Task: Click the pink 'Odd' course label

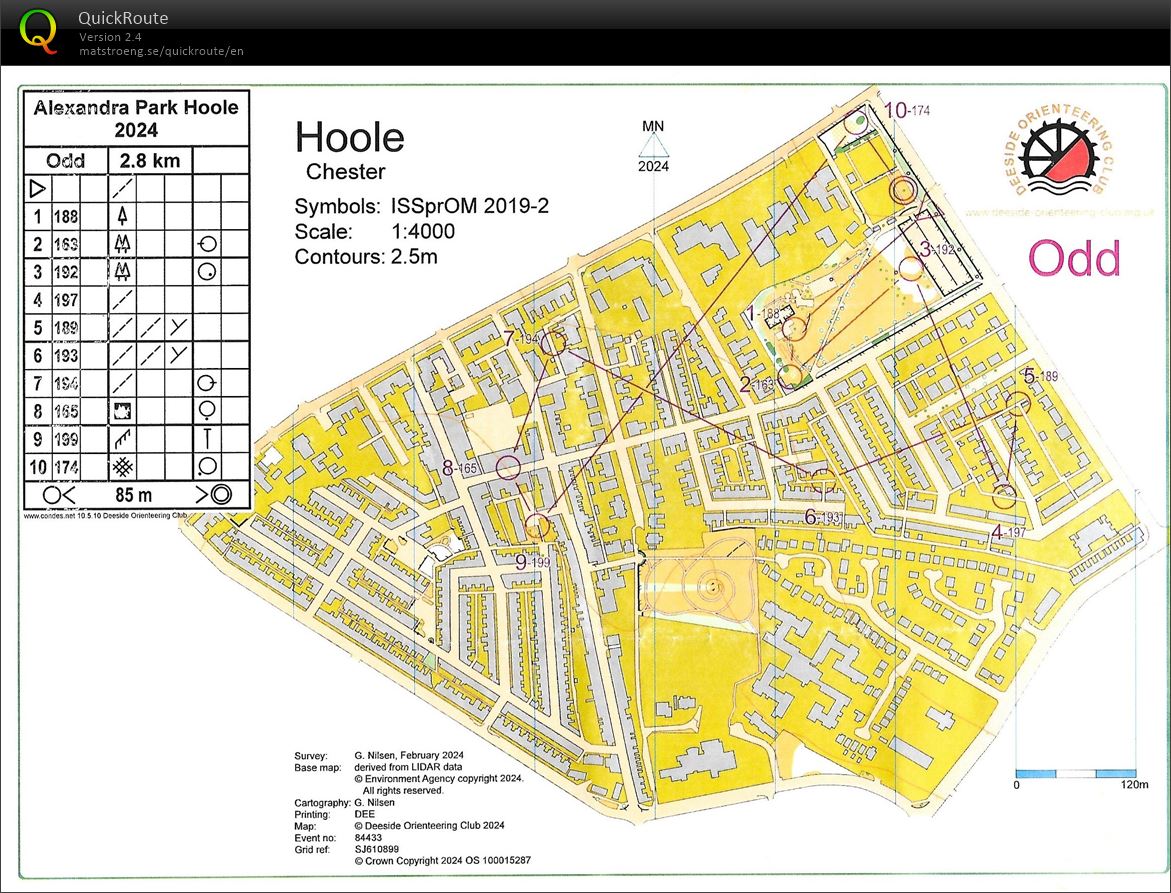Action: [x=1074, y=258]
